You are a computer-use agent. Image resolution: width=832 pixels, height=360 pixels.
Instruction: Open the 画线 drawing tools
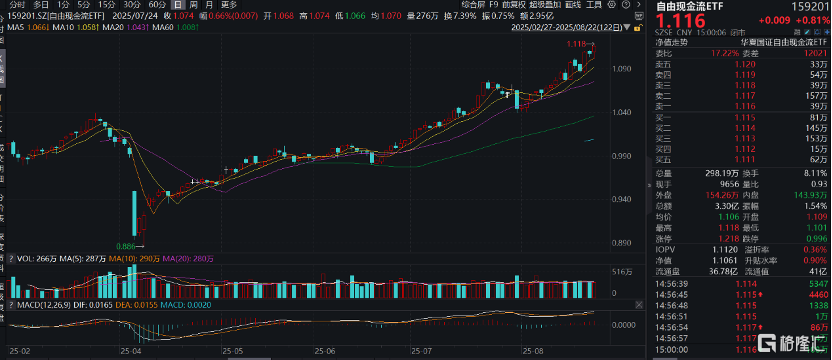[573, 5]
